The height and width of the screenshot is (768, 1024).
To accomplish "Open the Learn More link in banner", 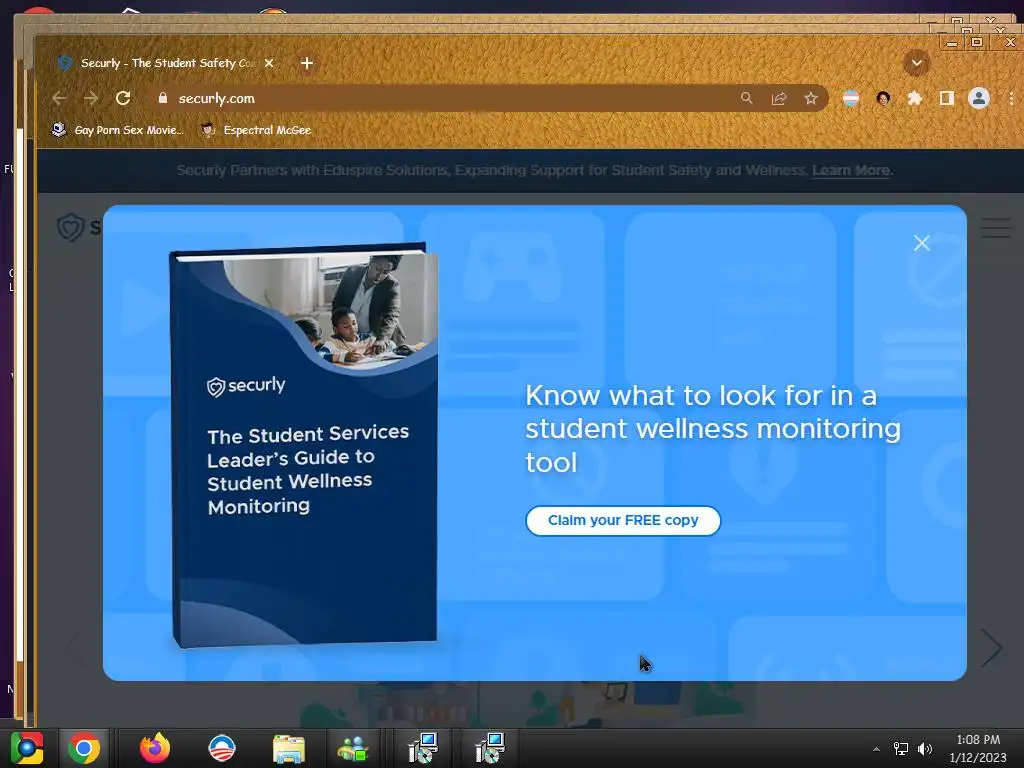I will click(850, 170).
